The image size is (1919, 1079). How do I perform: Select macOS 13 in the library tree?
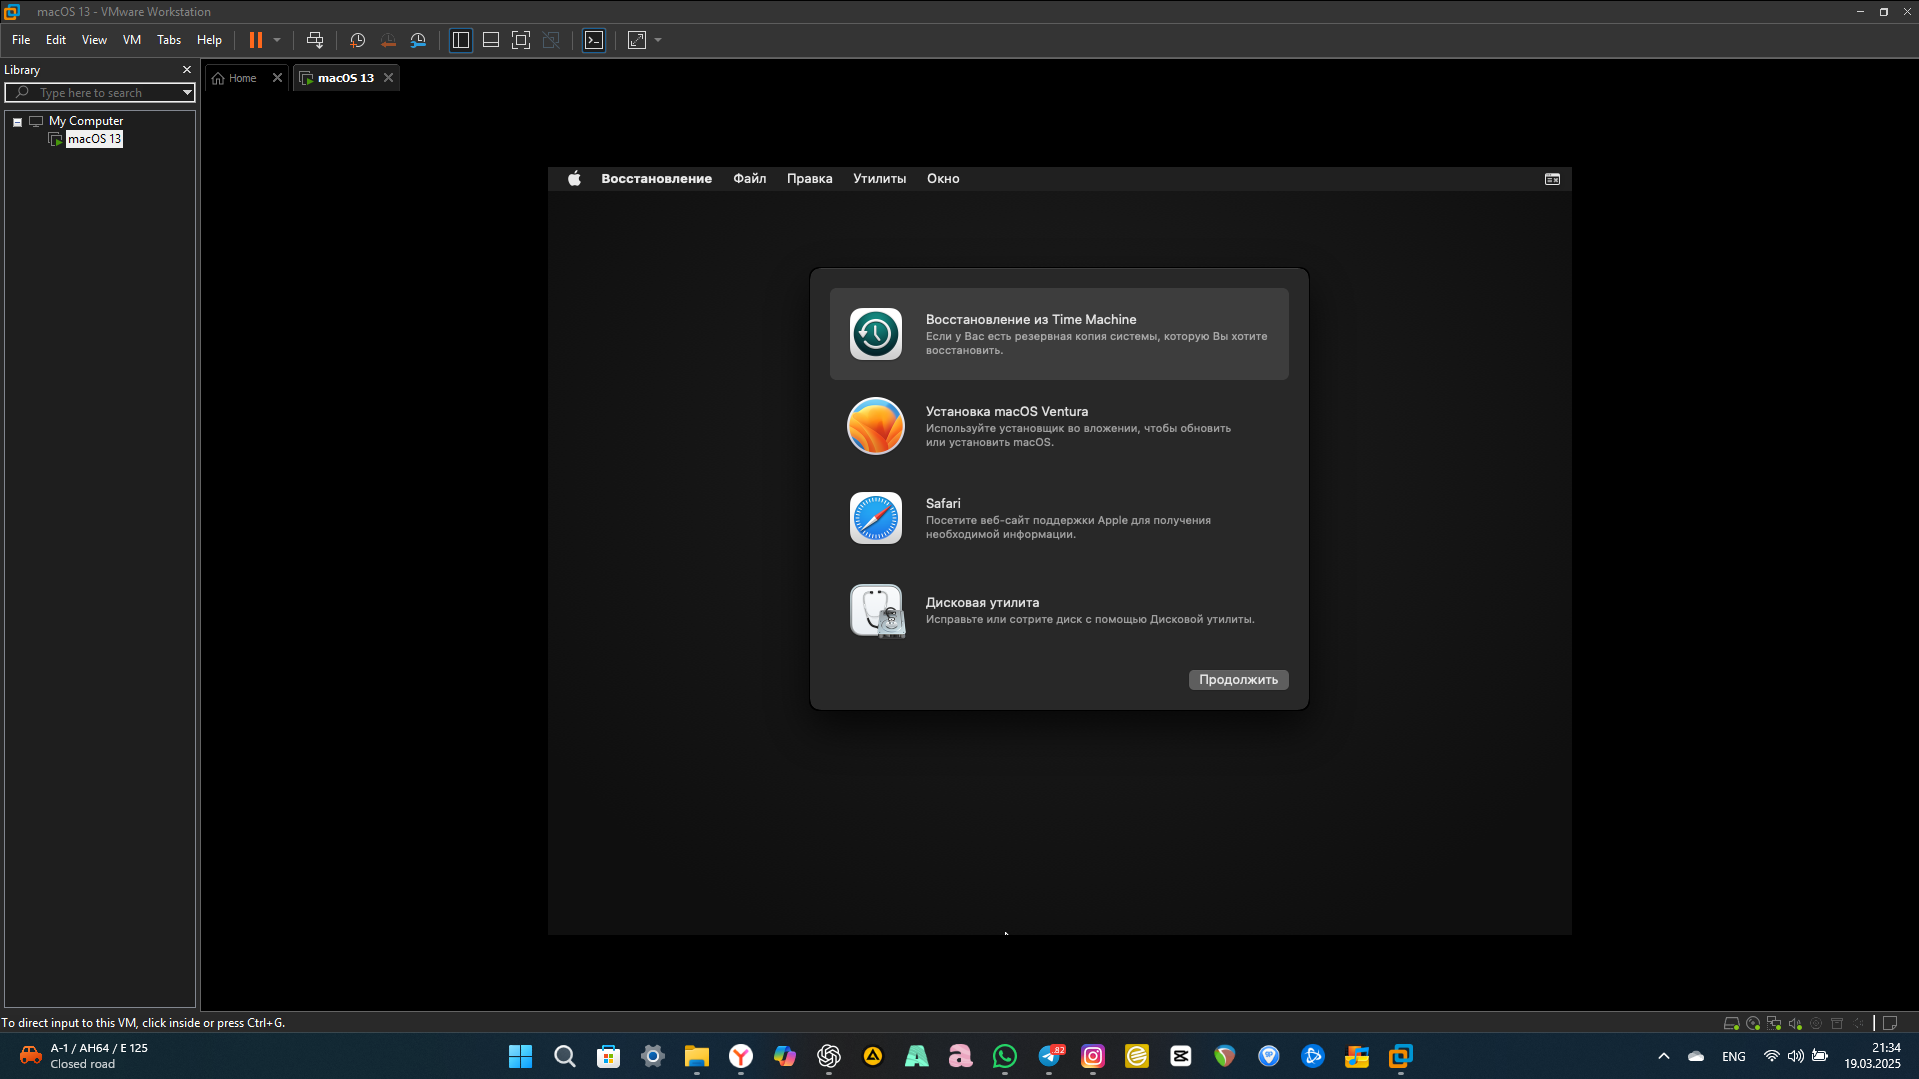(x=94, y=139)
